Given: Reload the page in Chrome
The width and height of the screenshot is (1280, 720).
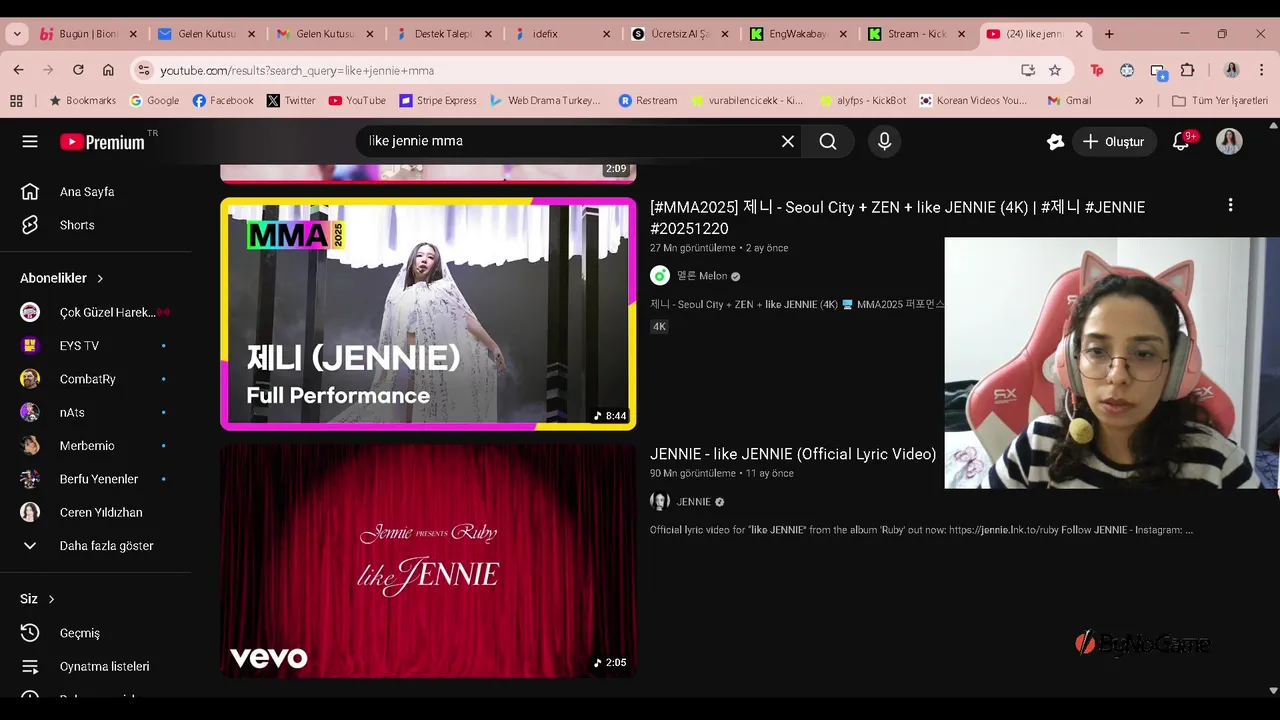Looking at the screenshot, I should point(78,70).
